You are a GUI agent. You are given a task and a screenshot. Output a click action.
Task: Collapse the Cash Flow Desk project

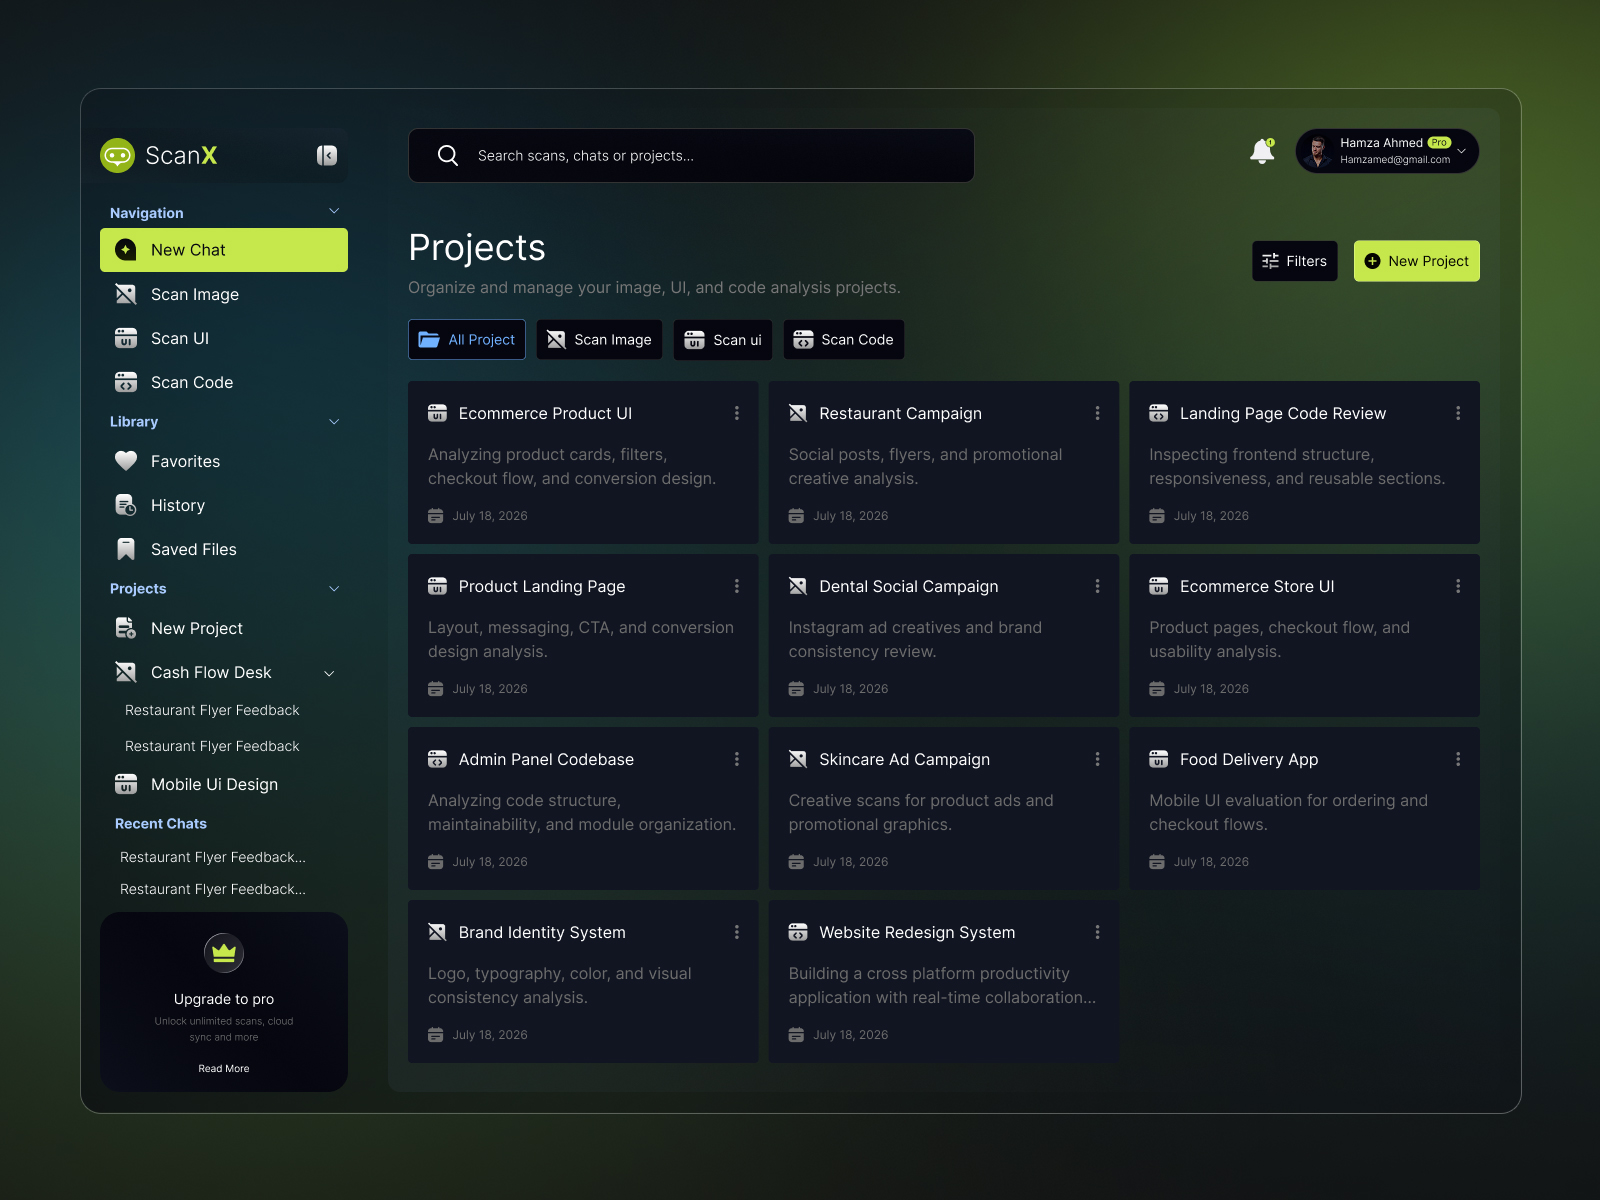[x=329, y=673]
